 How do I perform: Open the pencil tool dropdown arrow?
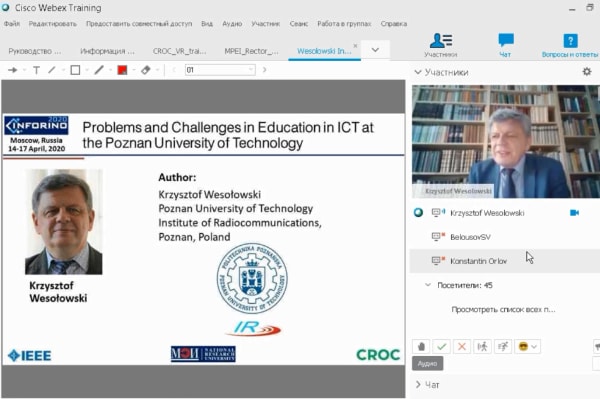[111, 70]
